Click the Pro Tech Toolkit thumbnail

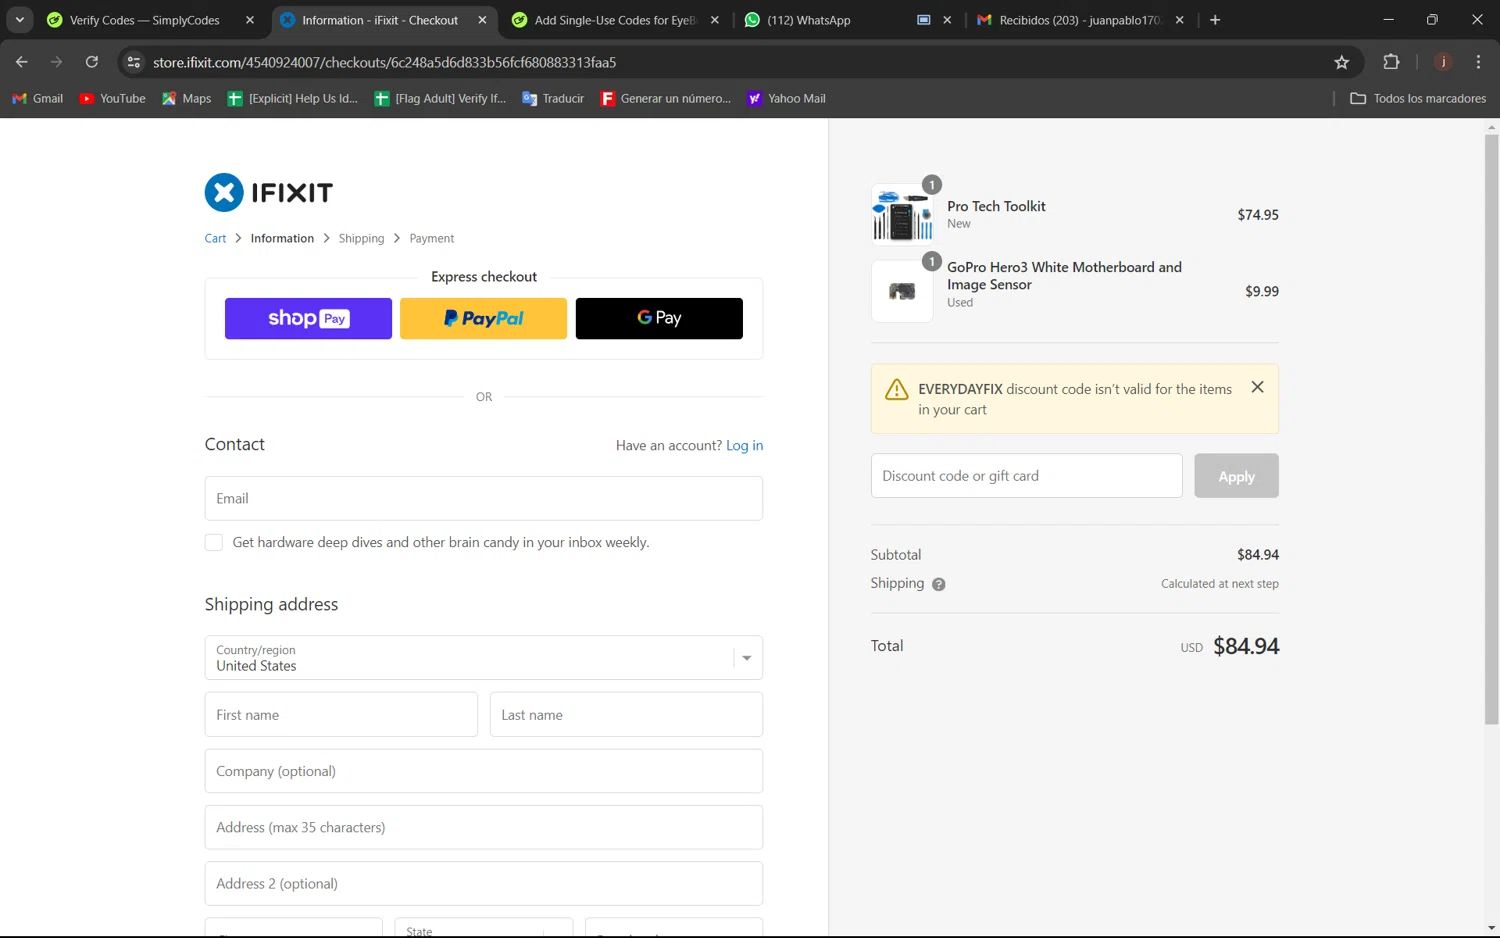[x=902, y=214]
